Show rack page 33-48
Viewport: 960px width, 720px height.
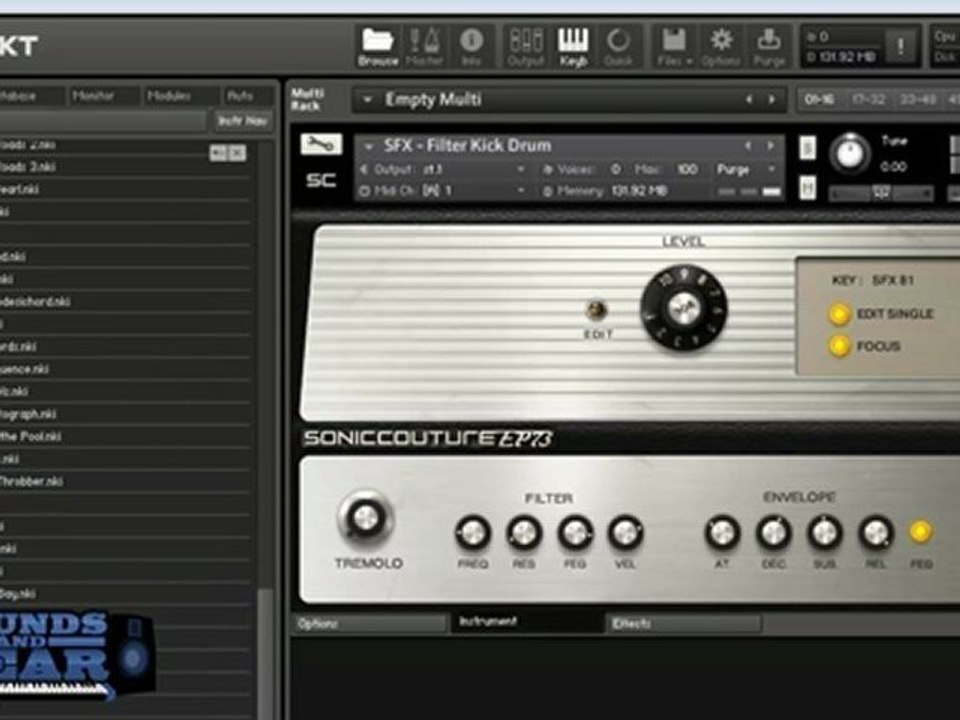click(918, 99)
